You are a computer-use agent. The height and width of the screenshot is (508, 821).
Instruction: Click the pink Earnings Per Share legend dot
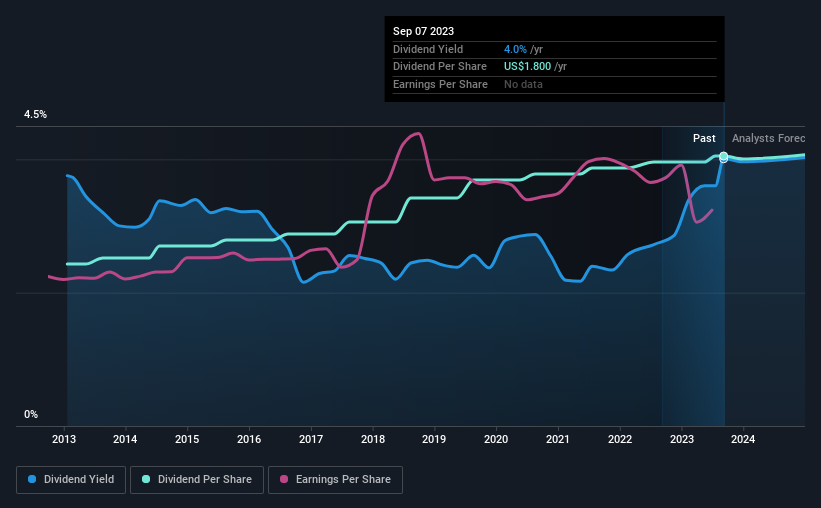click(284, 479)
